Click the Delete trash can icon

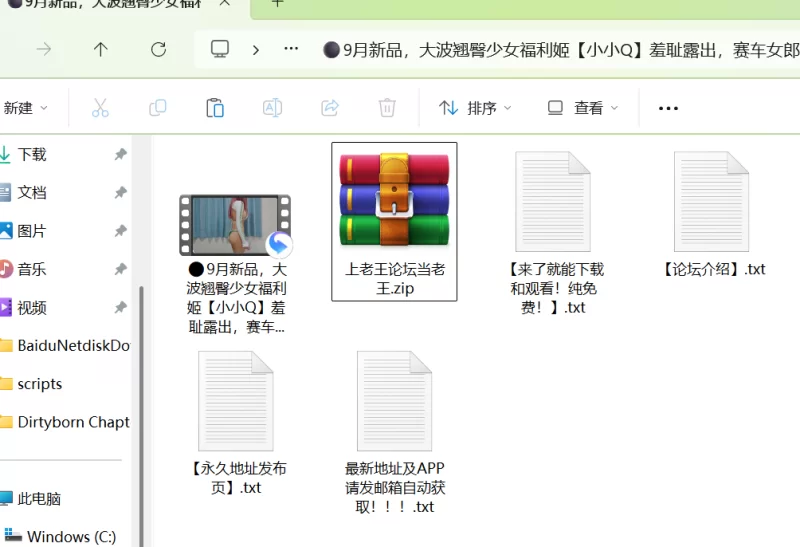click(387, 108)
